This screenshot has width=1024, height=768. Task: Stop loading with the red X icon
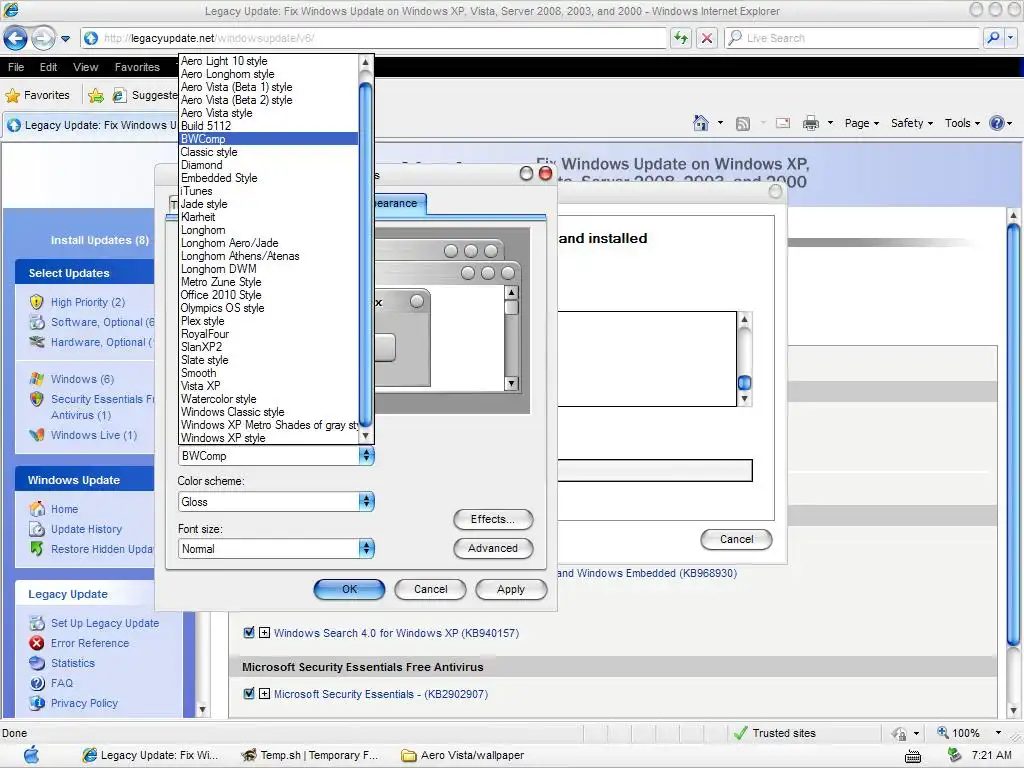(707, 38)
